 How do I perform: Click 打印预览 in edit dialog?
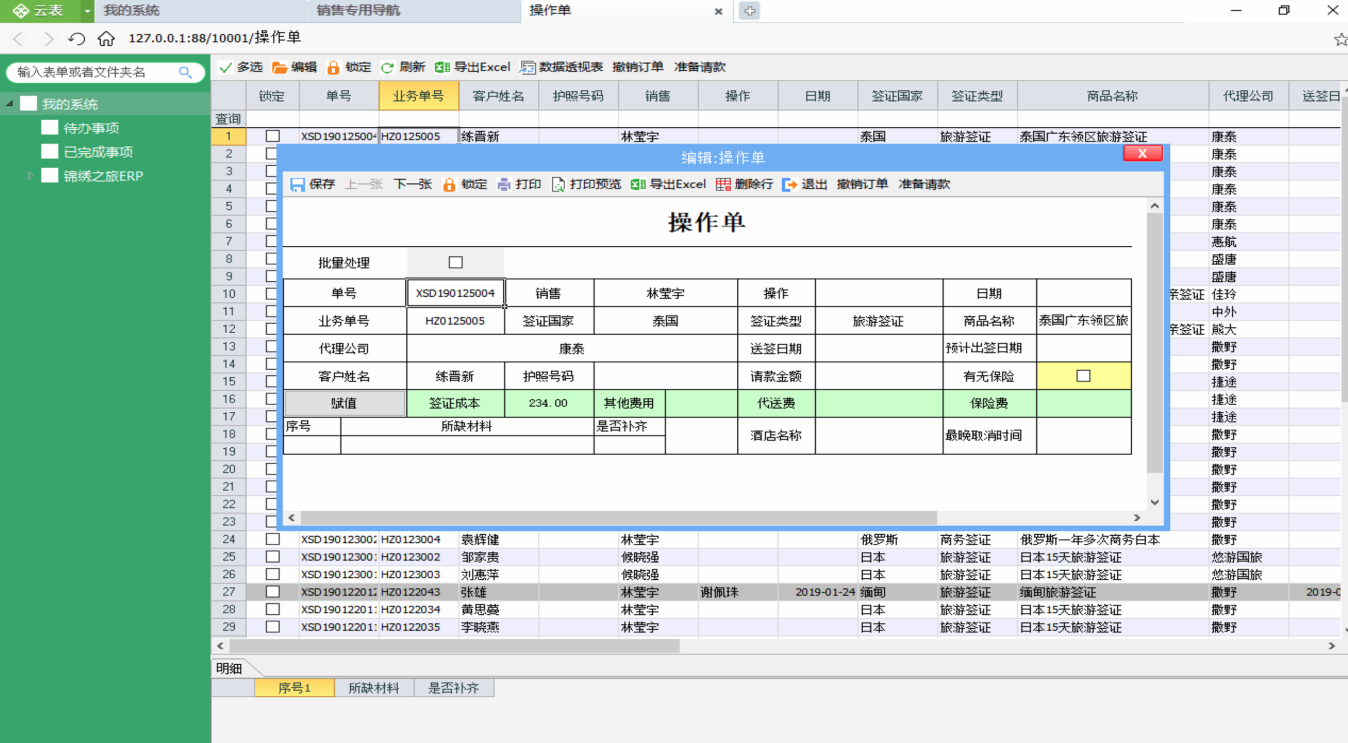click(x=586, y=184)
